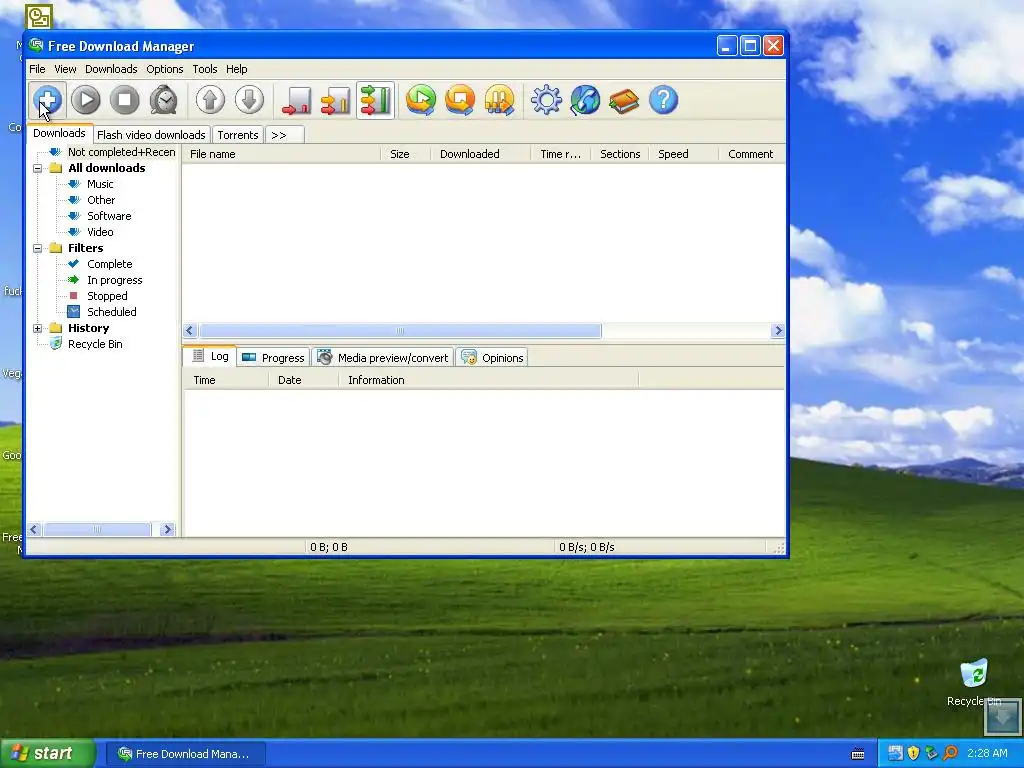This screenshot has height=768, width=1024.
Task: Select the Downloads tab
Action: point(59,133)
